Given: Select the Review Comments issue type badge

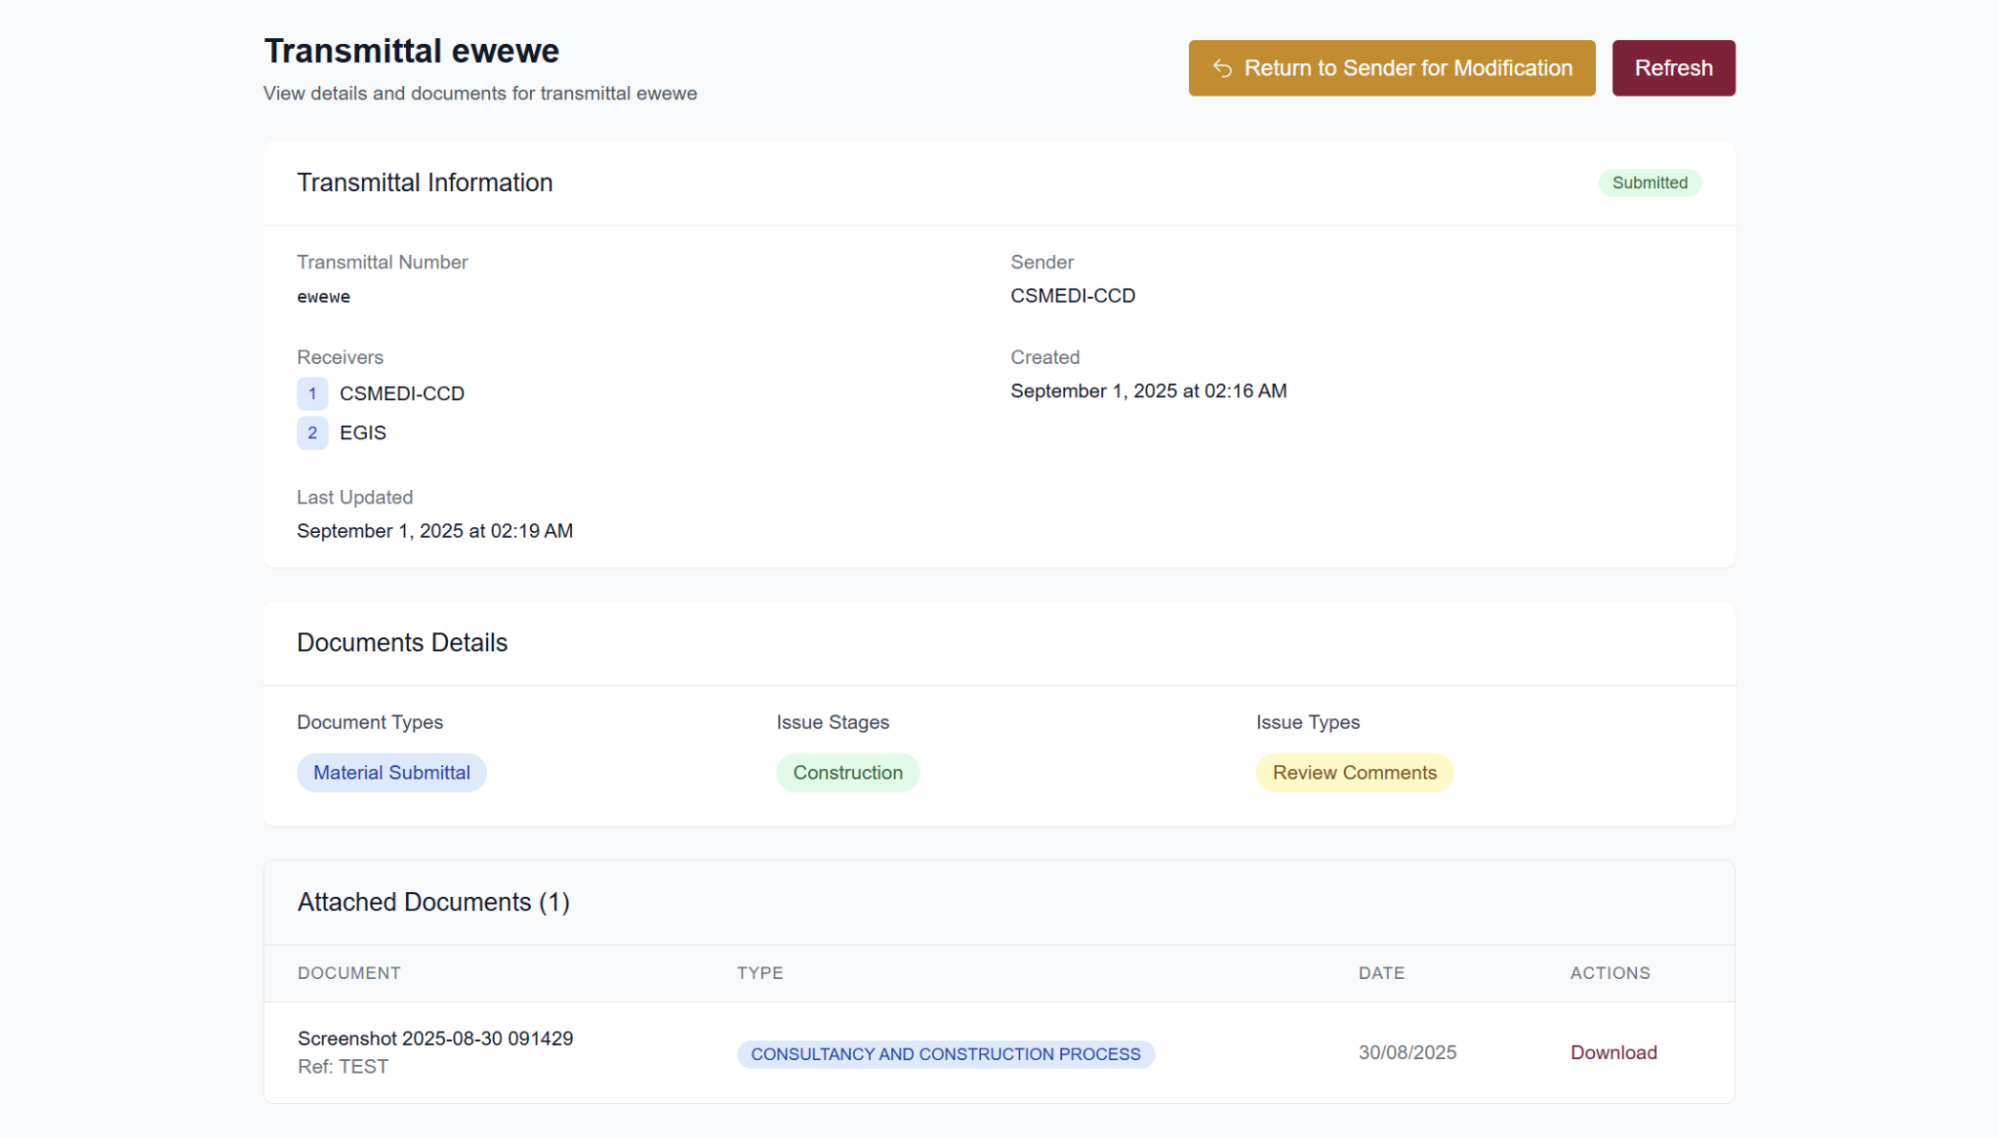Looking at the screenshot, I should click(1354, 772).
